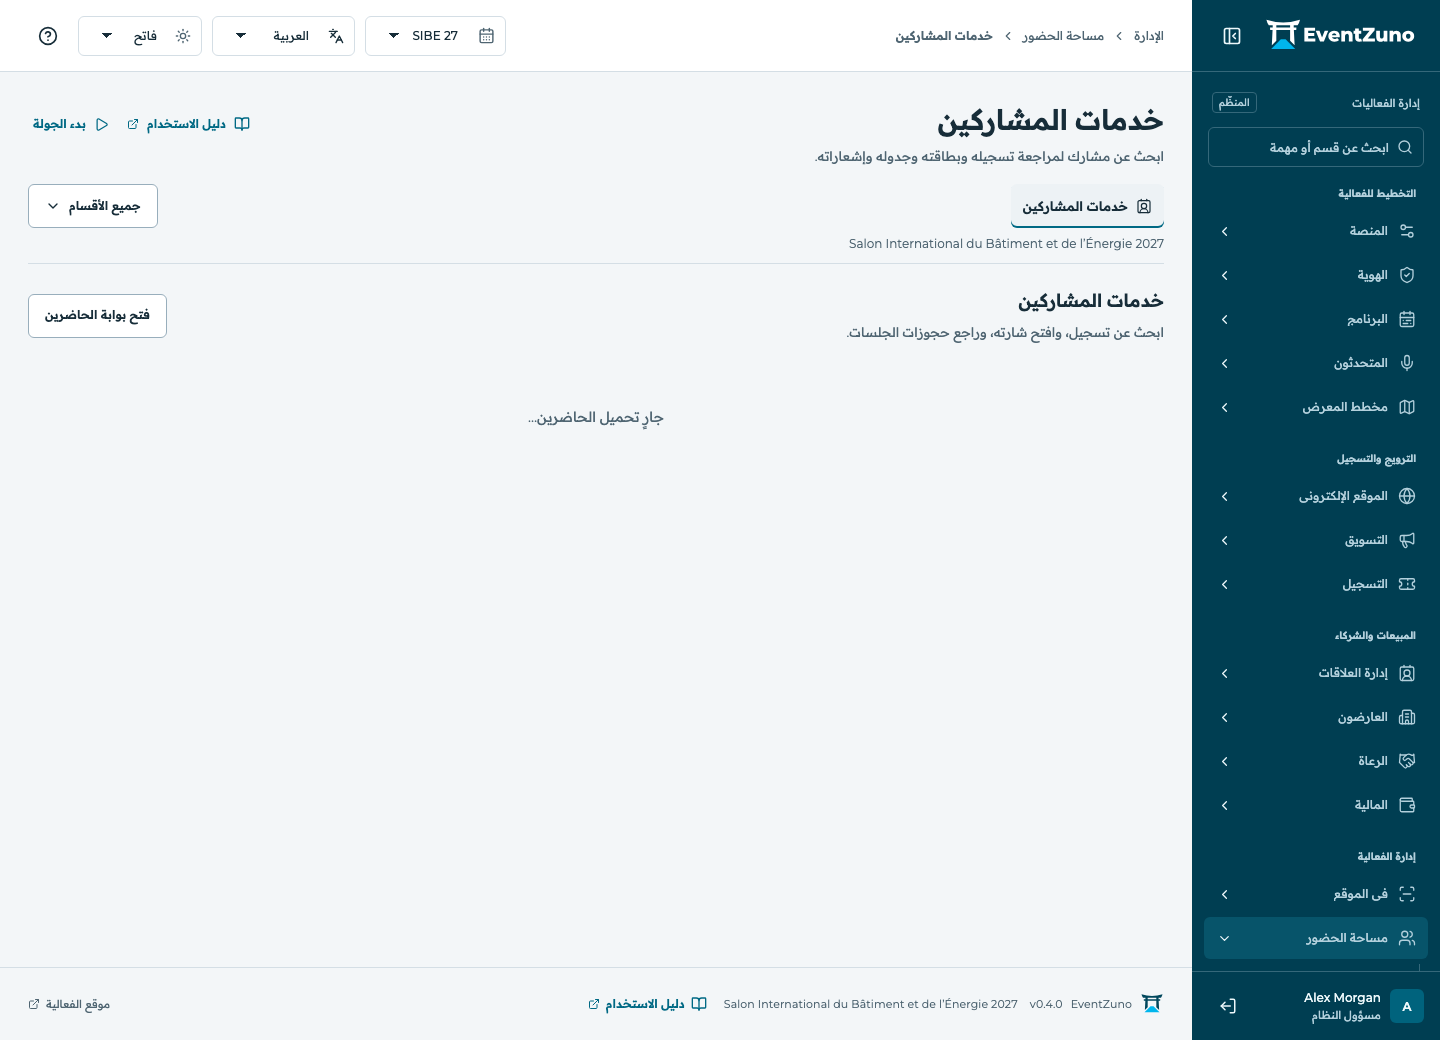Click the فتح بوابة الحاضرين button

pos(97,316)
